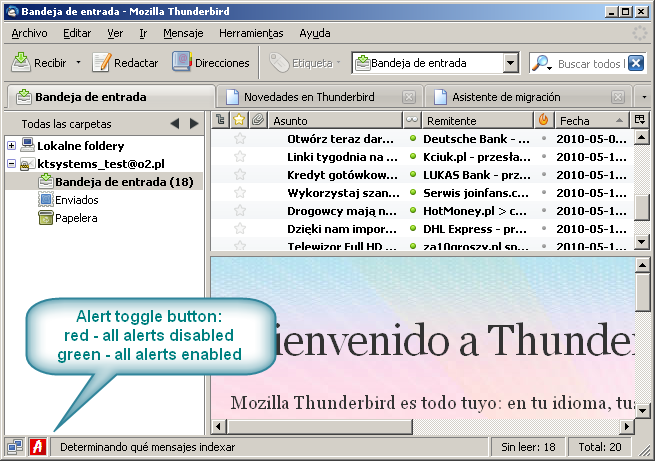Click the Etiqueta tag button
This screenshot has height=461, width=655.
pos(304,63)
